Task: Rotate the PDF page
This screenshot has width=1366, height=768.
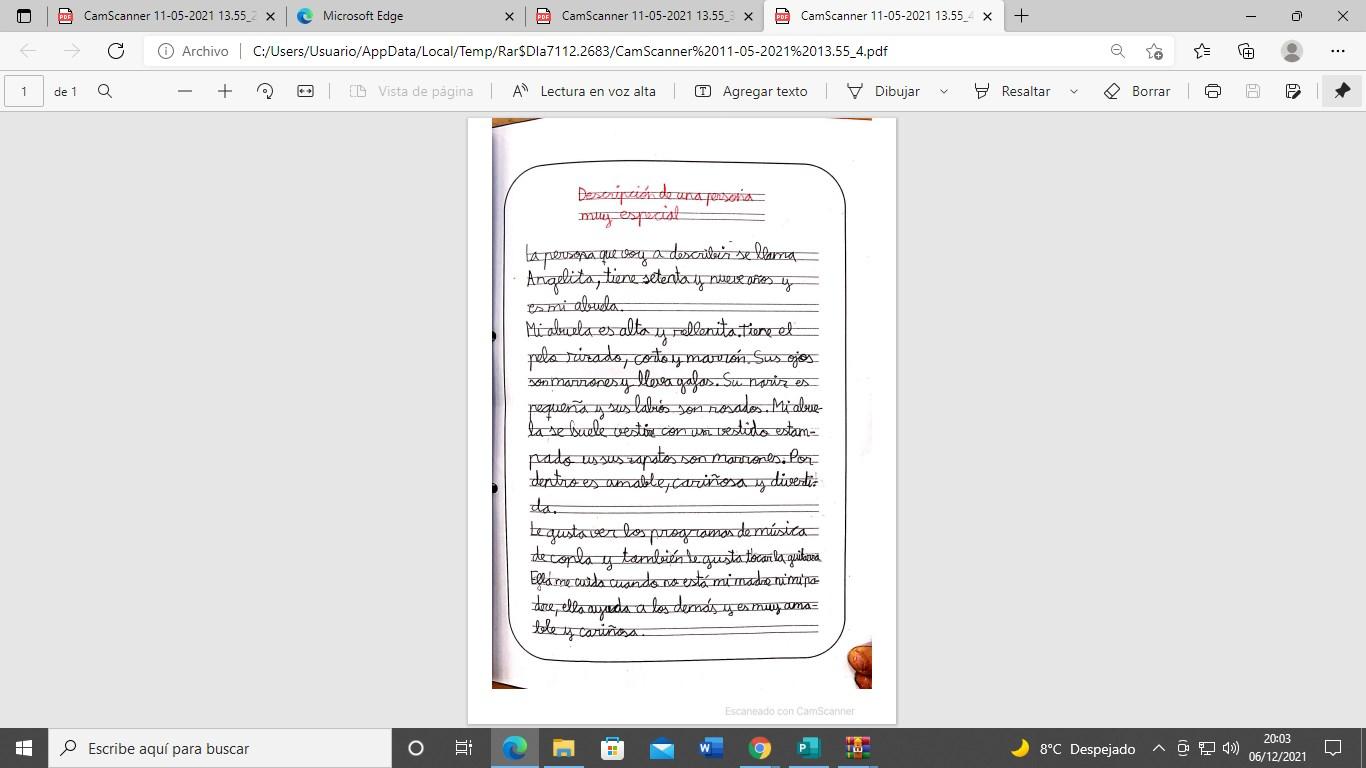Action: coord(265,91)
